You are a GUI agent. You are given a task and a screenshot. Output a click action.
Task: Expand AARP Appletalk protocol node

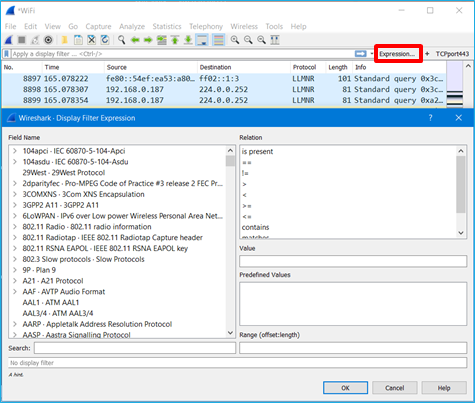15,324
